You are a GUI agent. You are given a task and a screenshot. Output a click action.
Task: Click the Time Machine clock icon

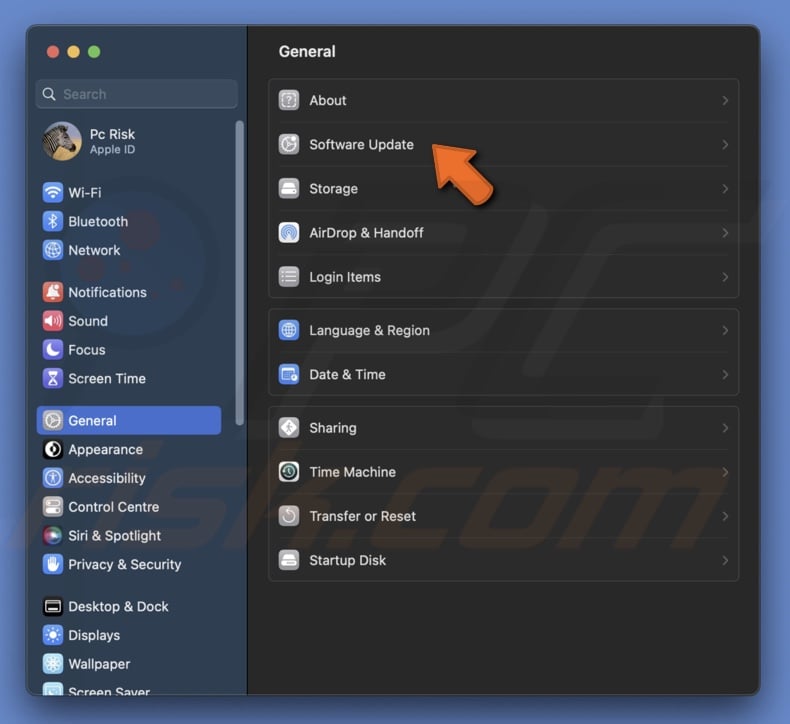click(289, 472)
